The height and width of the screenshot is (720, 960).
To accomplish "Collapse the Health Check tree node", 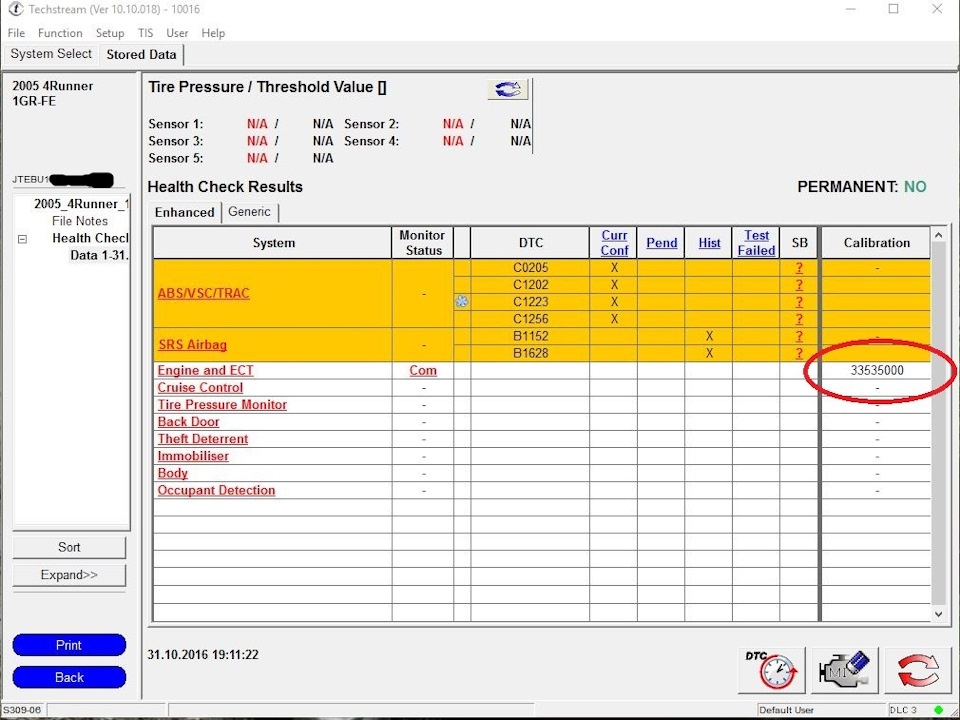I will pyautogui.click(x=23, y=239).
